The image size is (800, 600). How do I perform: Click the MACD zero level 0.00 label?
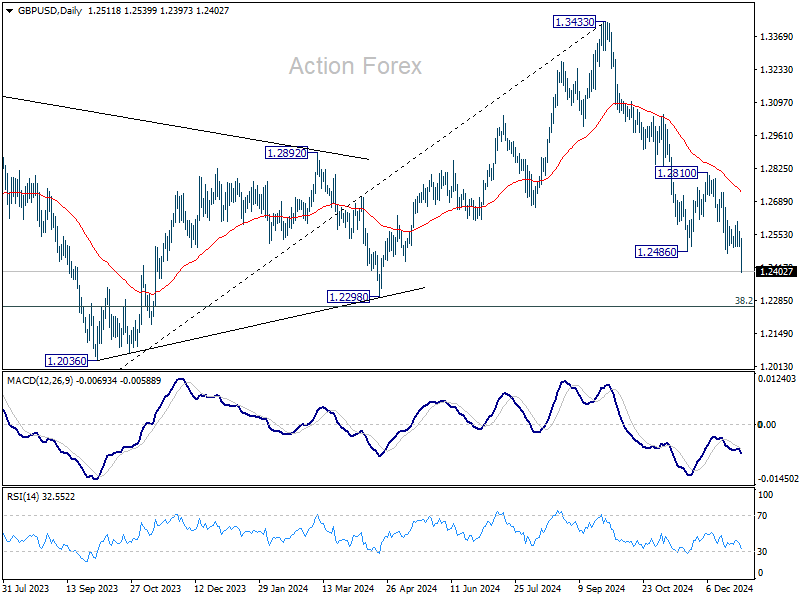coord(767,424)
